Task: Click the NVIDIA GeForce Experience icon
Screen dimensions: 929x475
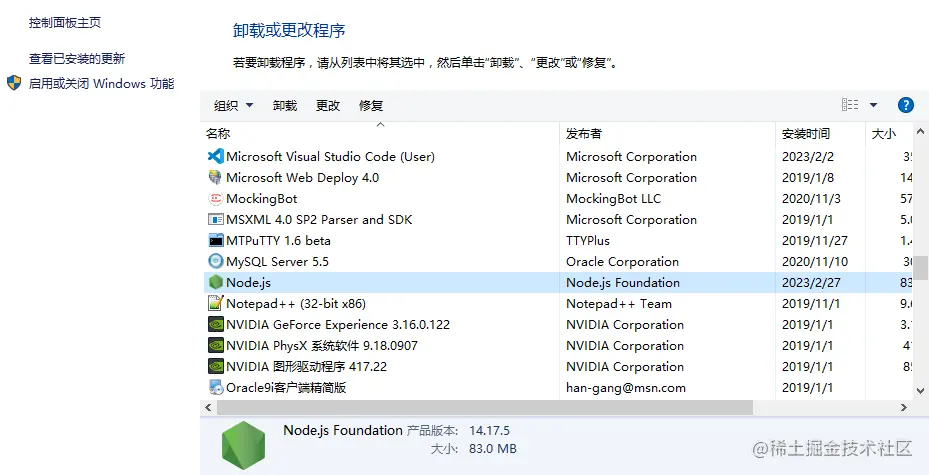Action: pyautogui.click(x=215, y=324)
